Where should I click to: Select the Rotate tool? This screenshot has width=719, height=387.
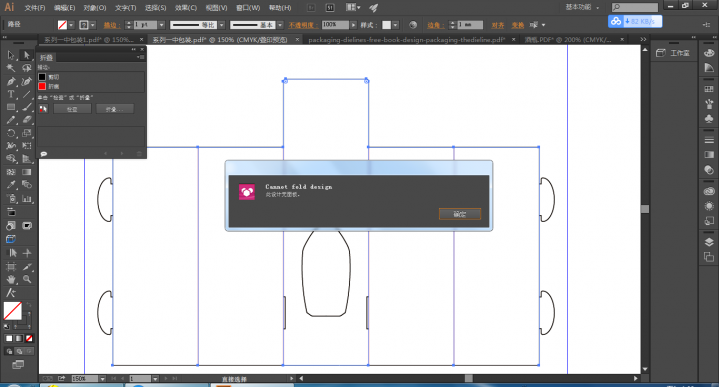coord(11,133)
